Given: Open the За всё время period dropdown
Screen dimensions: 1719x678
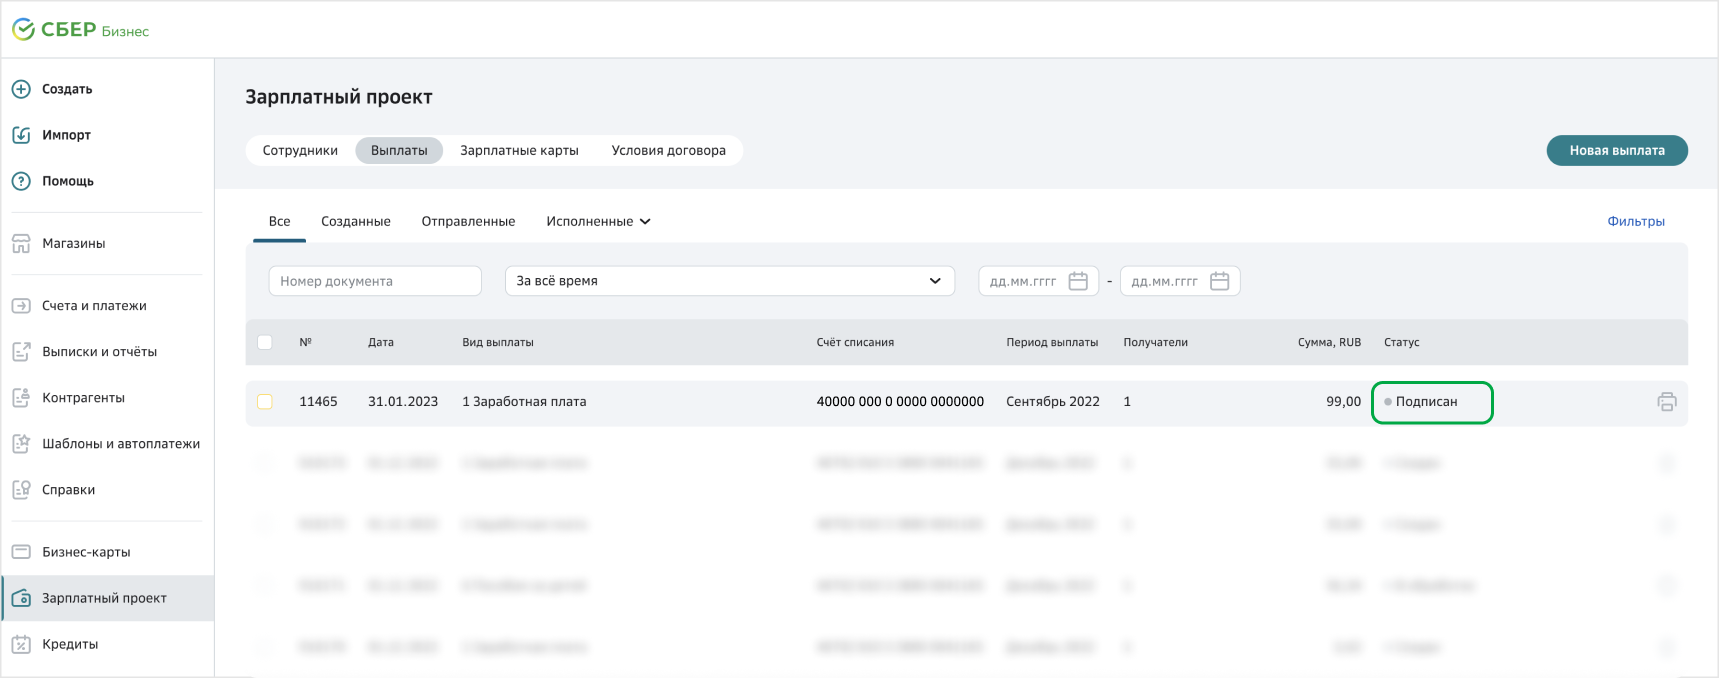Looking at the screenshot, I should click(729, 281).
